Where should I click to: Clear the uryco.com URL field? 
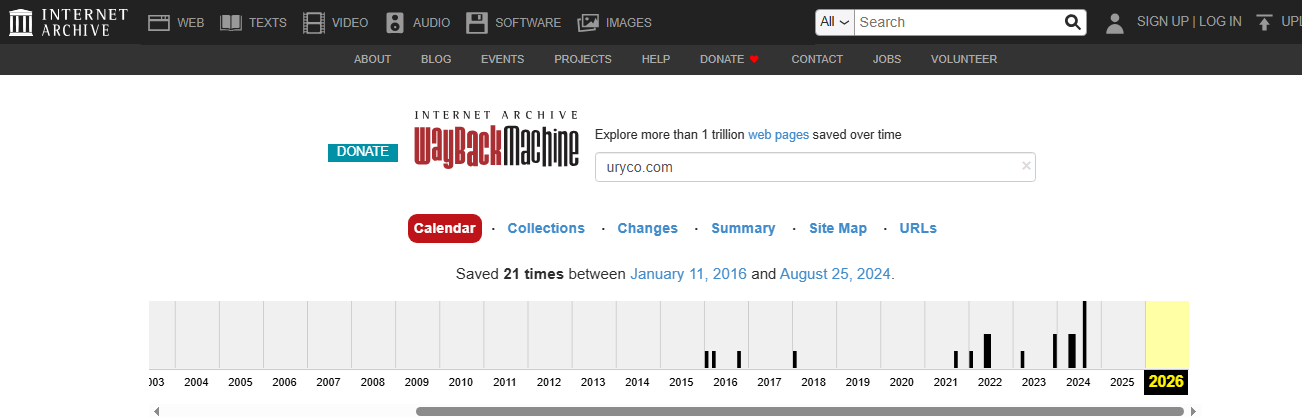(1026, 166)
